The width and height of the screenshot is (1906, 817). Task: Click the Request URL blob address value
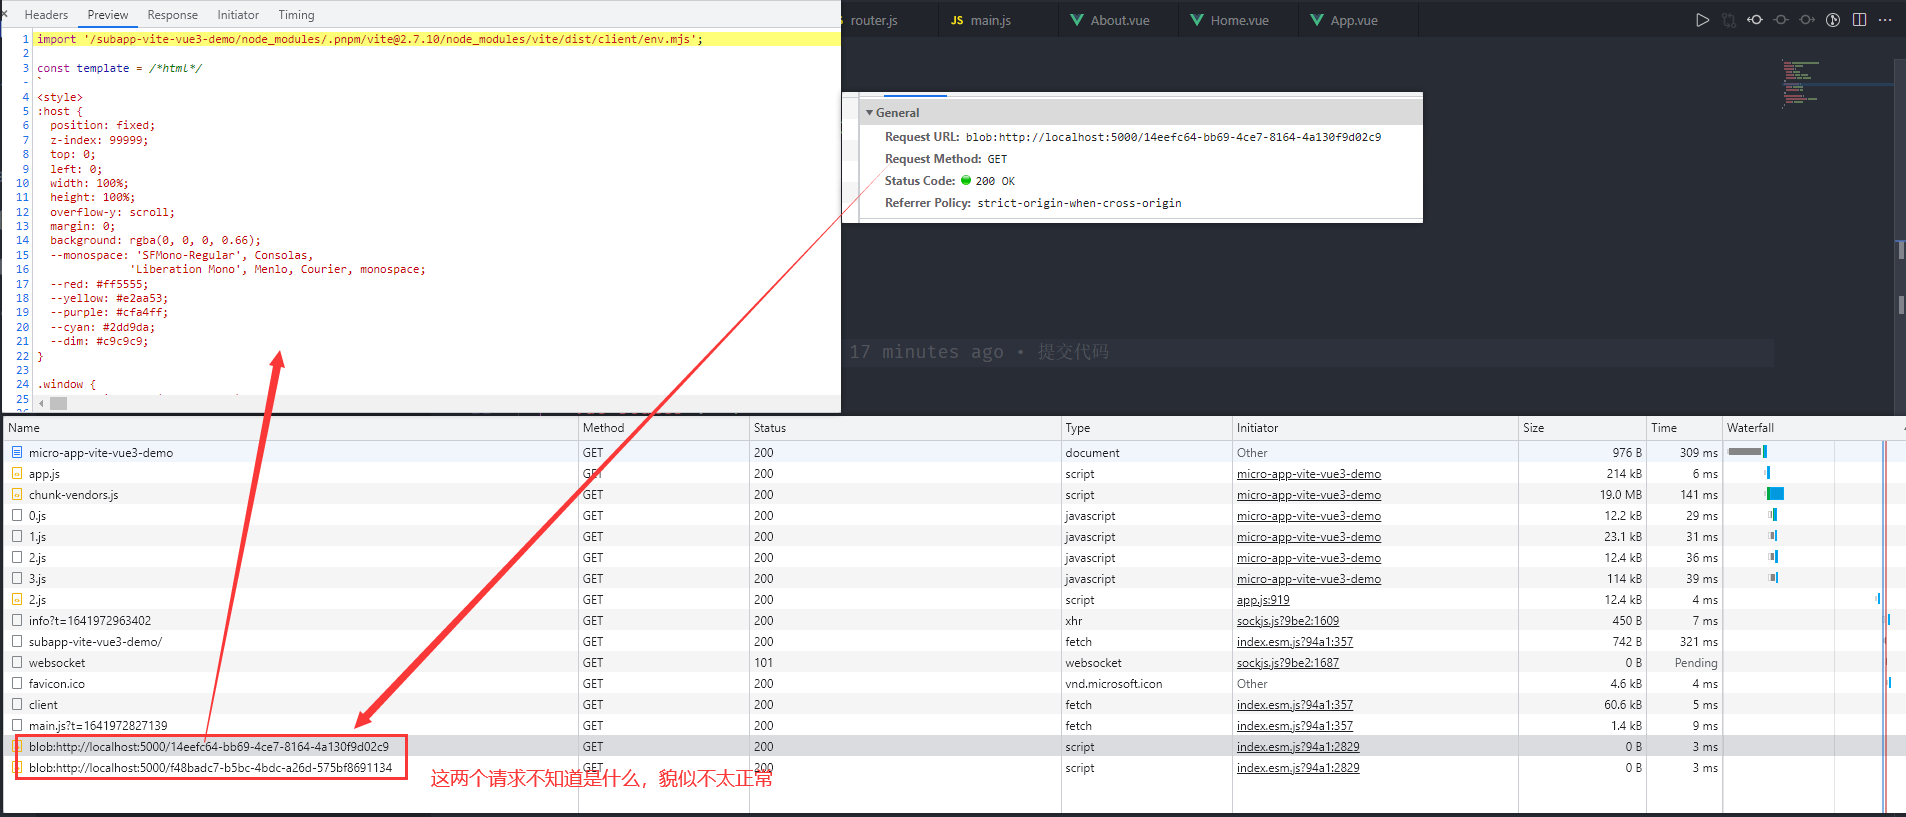[1173, 137]
